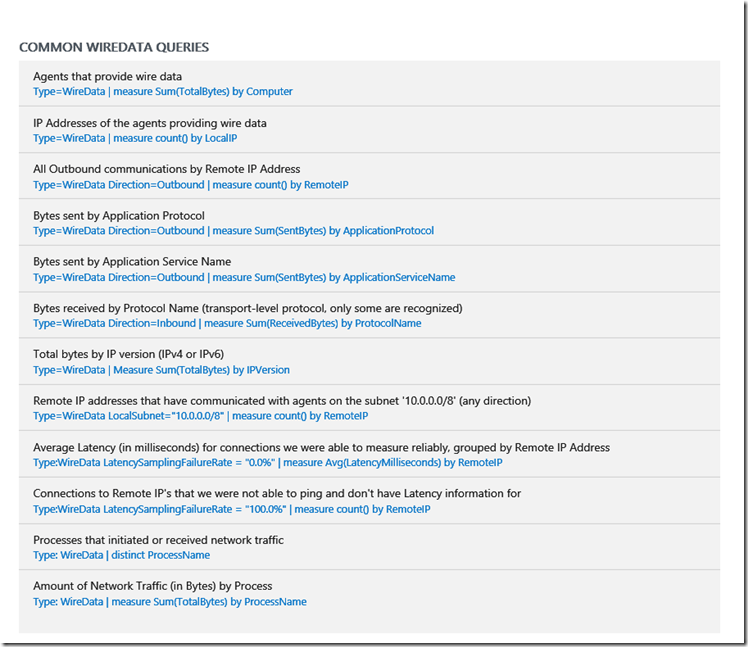Screen dimensions: 748x647
Task: Select "IP Addresses of the agents providing wire data" title
Action: tap(149, 123)
